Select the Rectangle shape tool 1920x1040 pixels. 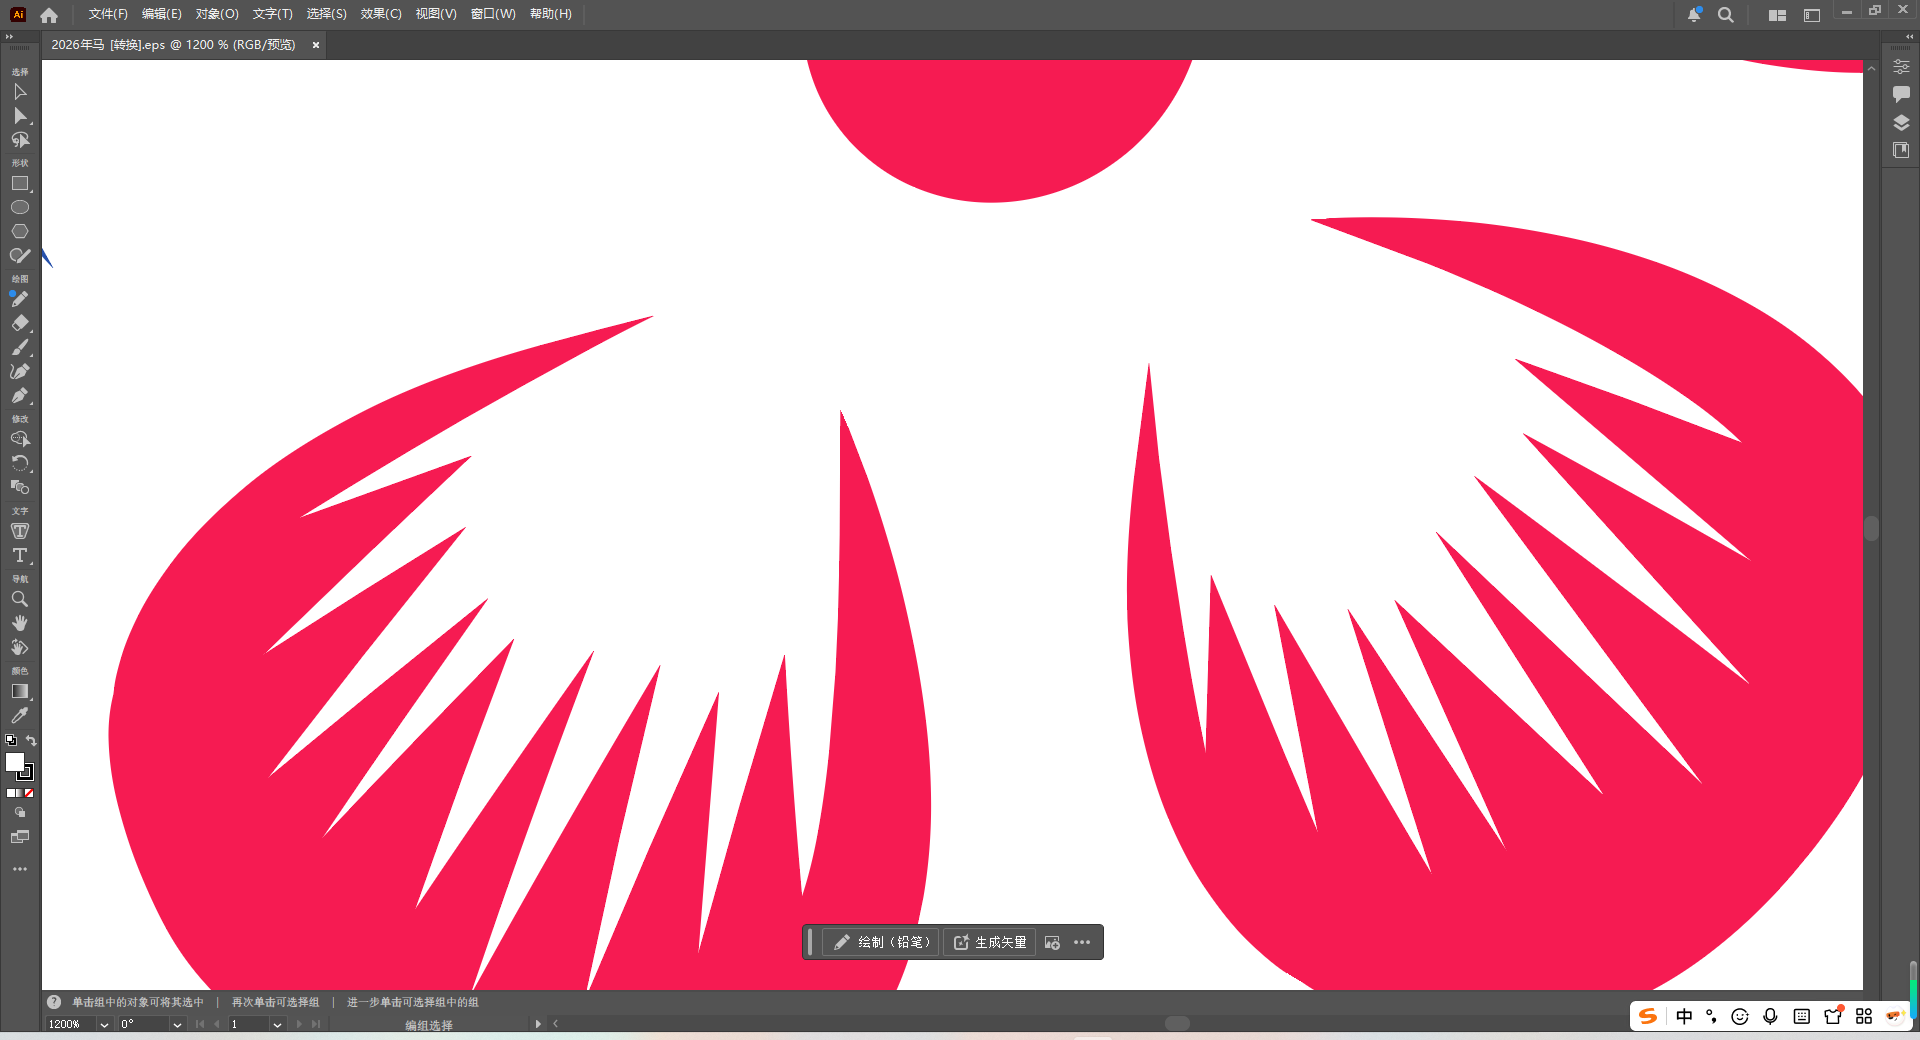(19, 184)
